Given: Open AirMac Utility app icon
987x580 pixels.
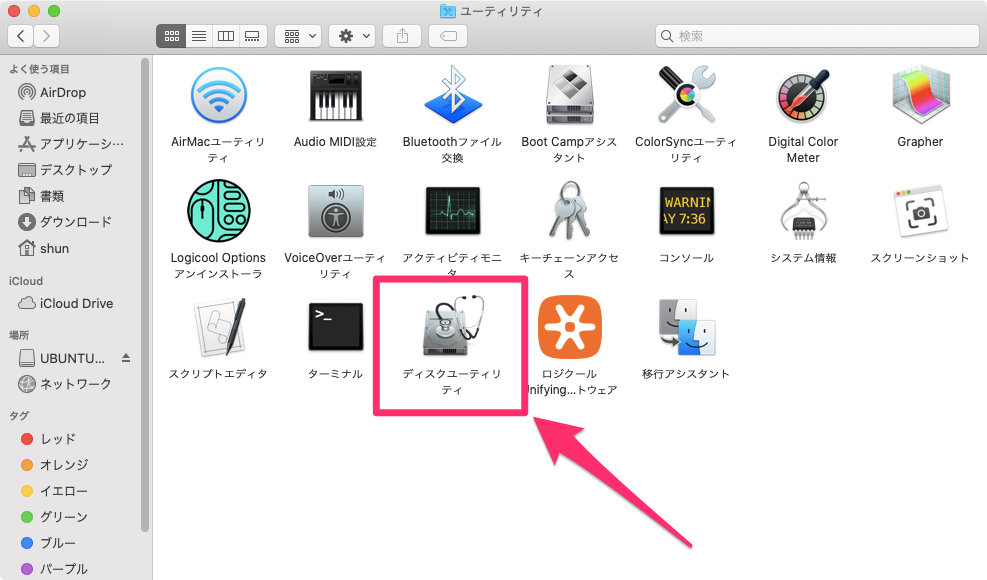Looking at the screenshot, I should pyautogui.click(x=218, y=96).
